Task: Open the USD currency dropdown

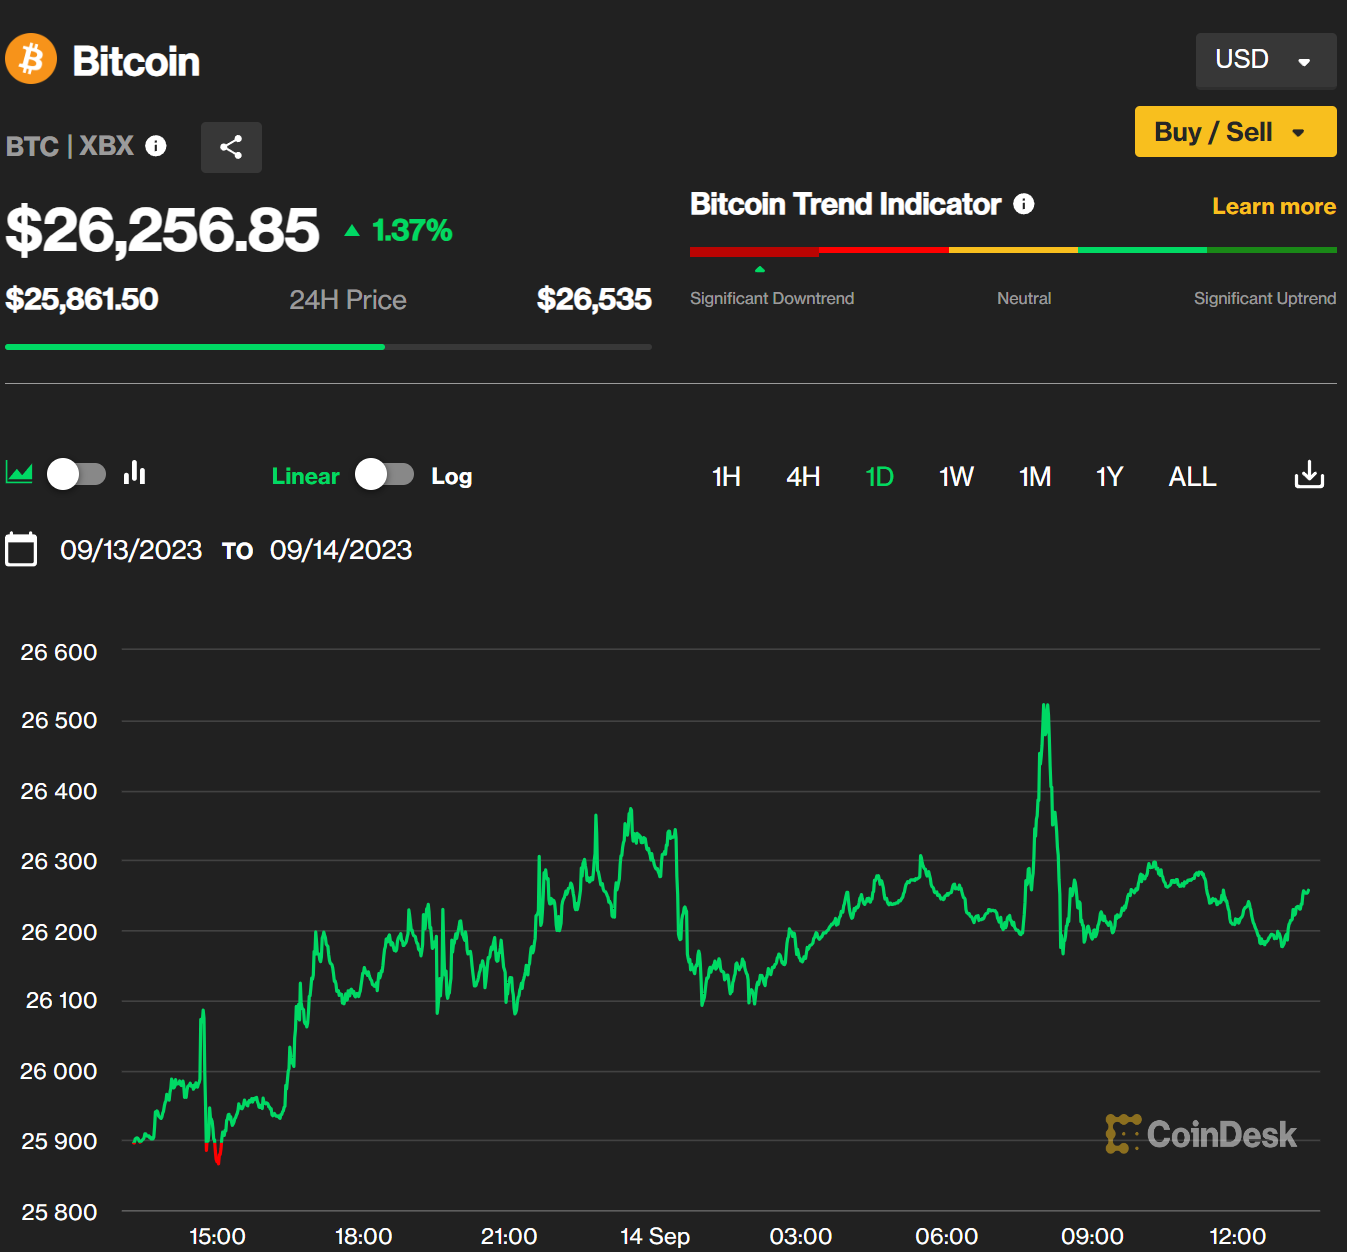Action: [x=1266, y=60]
